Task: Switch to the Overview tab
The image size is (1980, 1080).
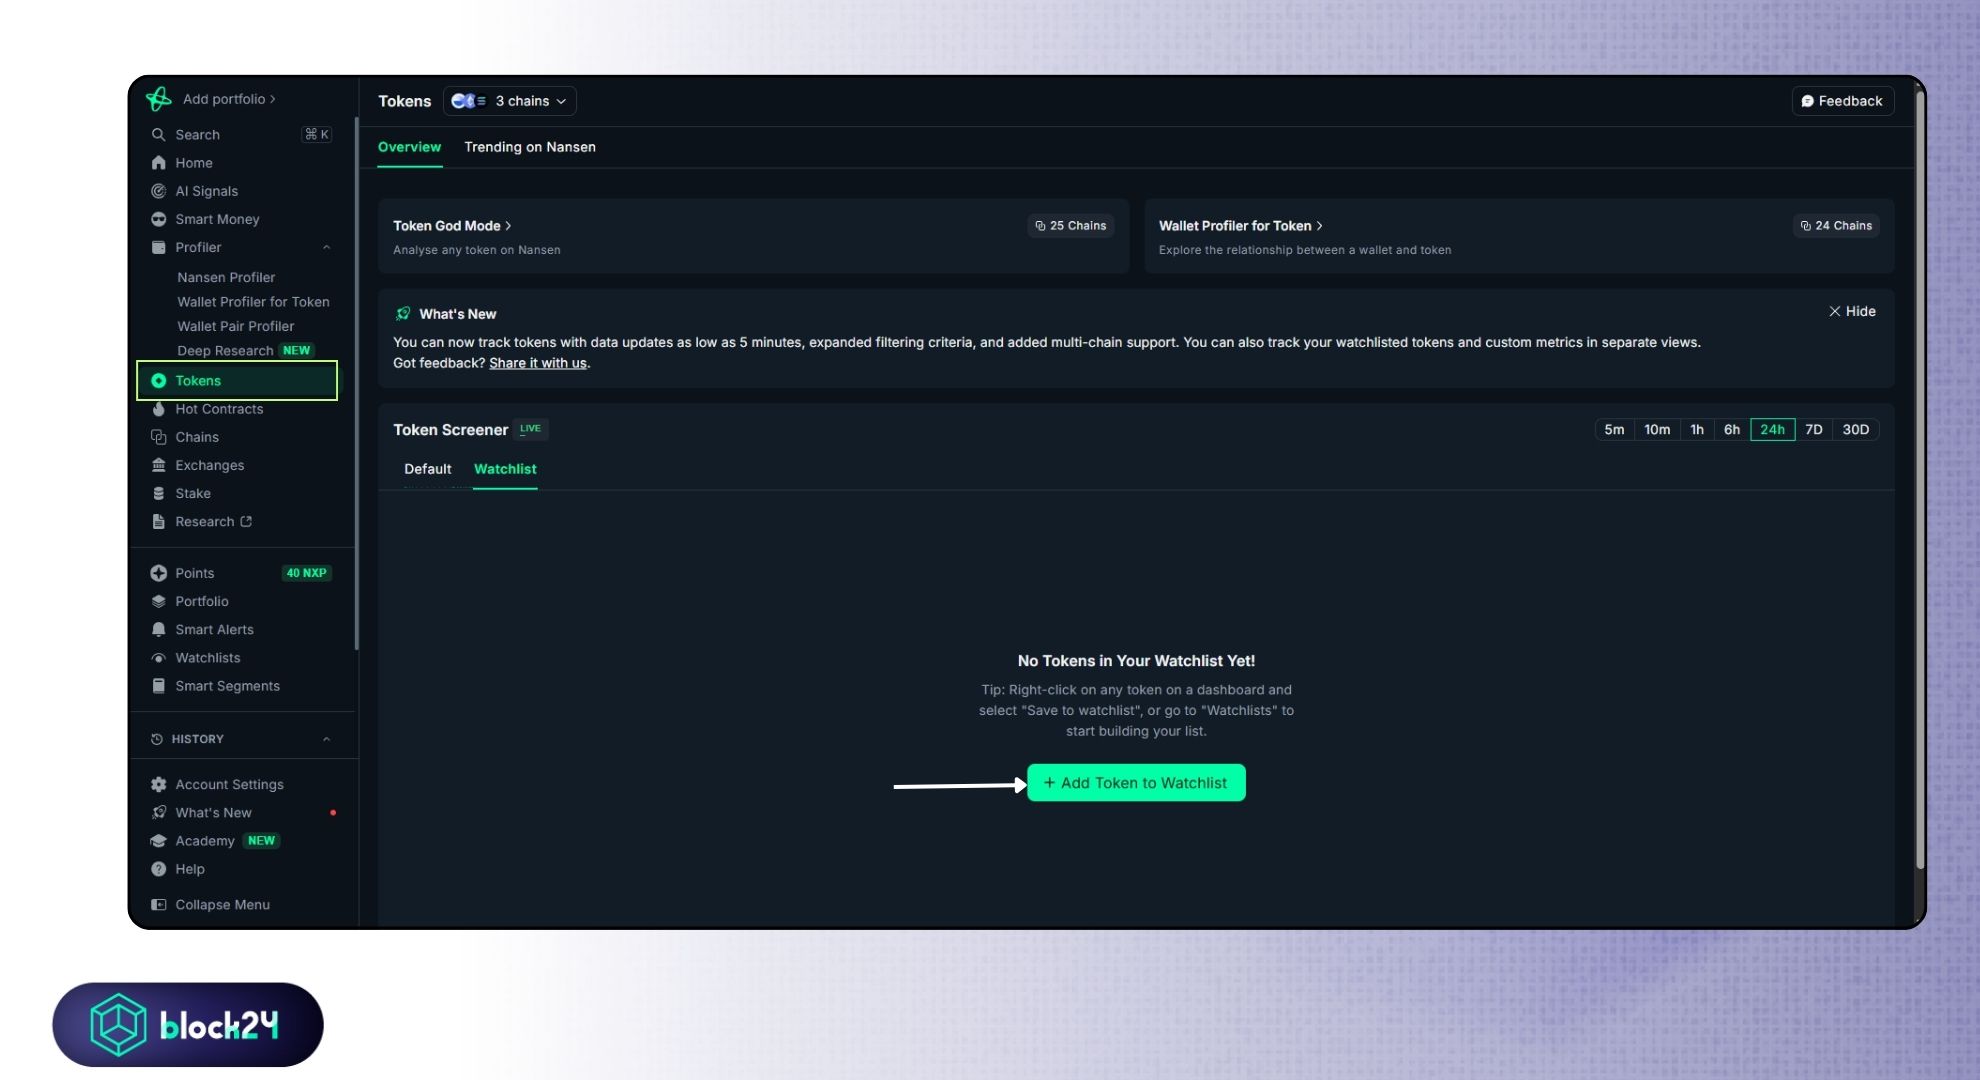Action: coord(409,147)
